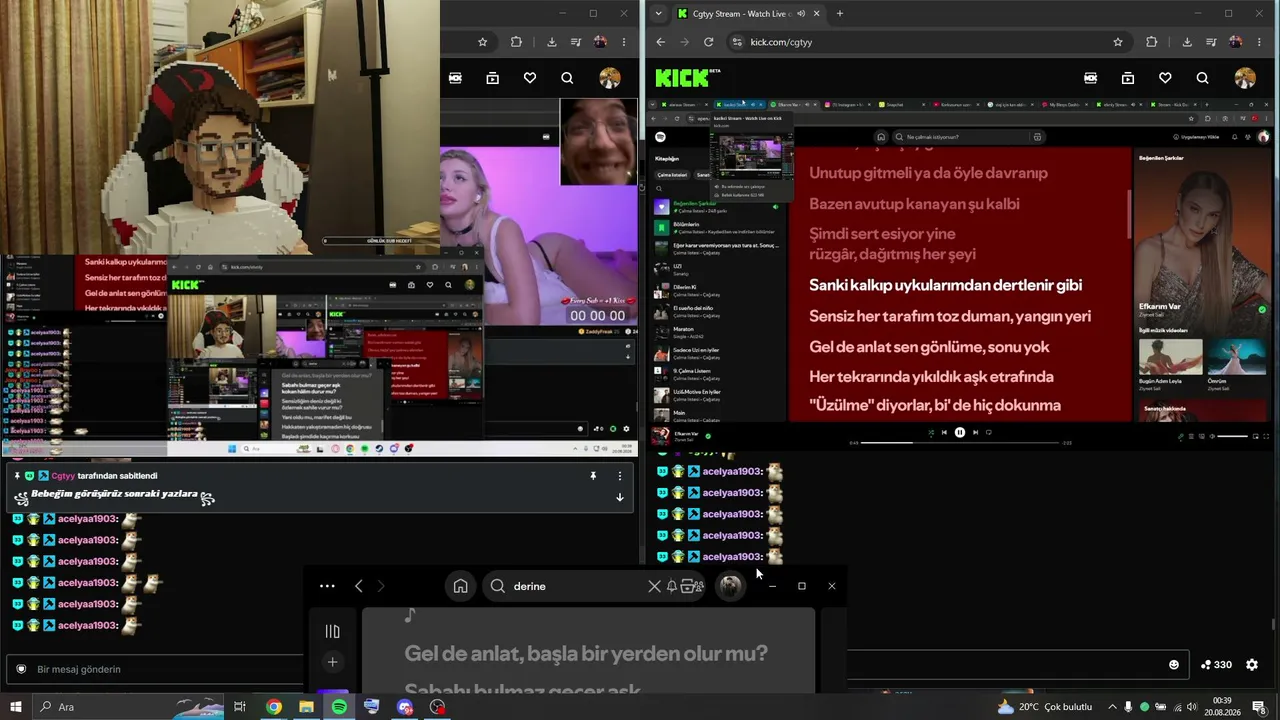
Task: Unpin the pinned message by Cgtyy
Action: [x=593, y=476]
